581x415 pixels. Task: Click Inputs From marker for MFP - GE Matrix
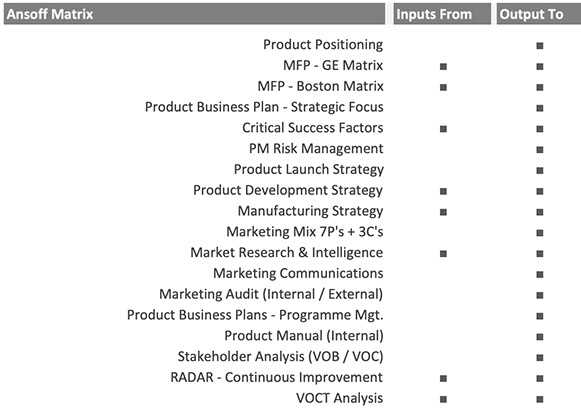tap(443, 67)
